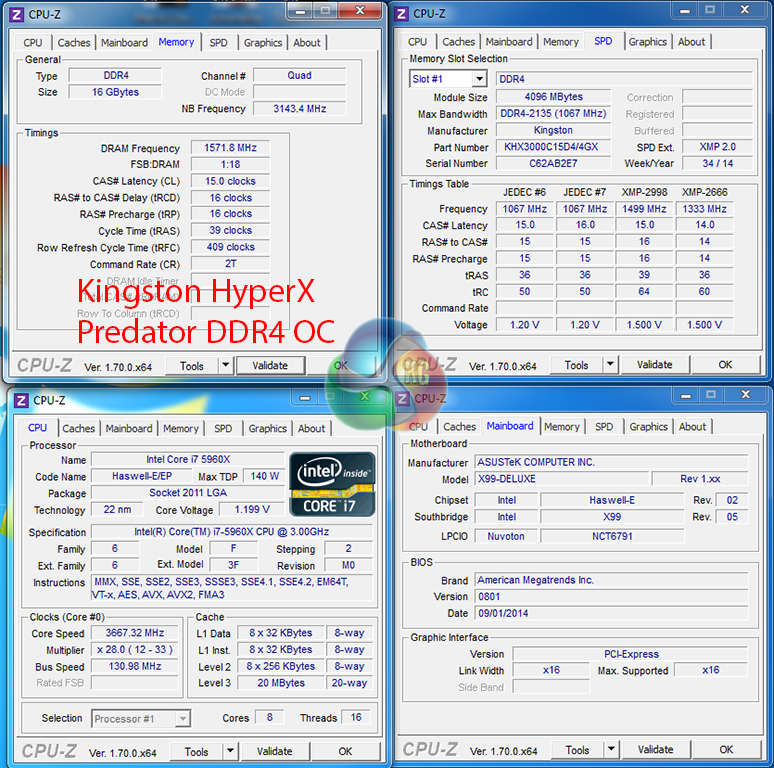Open CPU tab in SPD window
This screenshot has width=774, height=768.
click(x=418, y=42)
